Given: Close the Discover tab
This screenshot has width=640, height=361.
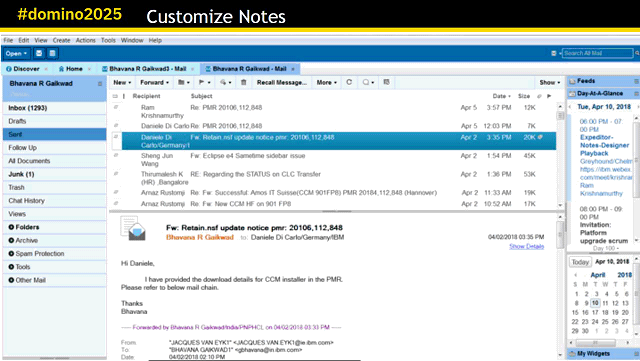Looking at the screenshot, I should coord(46,69).
